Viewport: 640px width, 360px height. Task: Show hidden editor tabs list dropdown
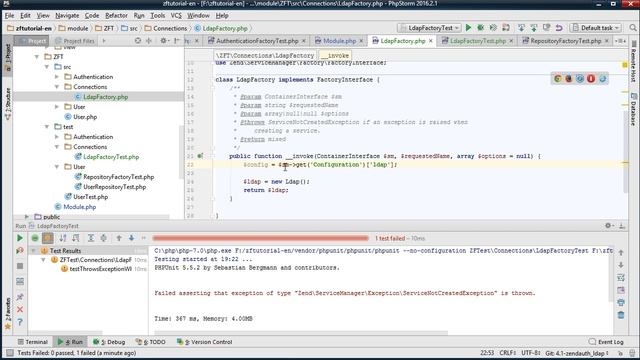click(620, 41)
